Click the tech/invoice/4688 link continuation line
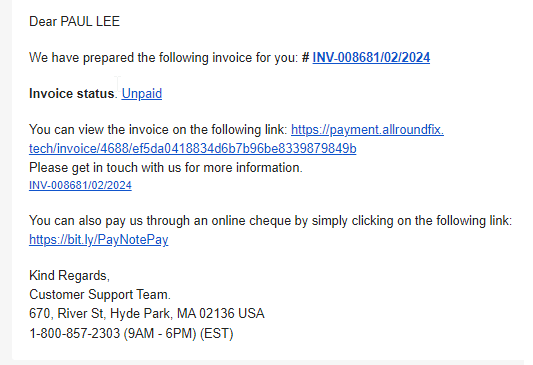 tap(192, 149)
